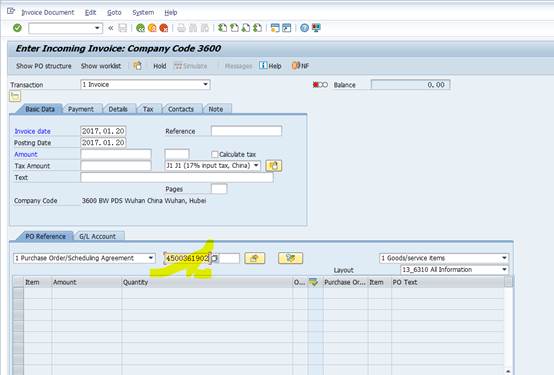This screenshot has height=375, width=554.
Task: Click the yellow icon button beside tax code
Action: point(274,165)
